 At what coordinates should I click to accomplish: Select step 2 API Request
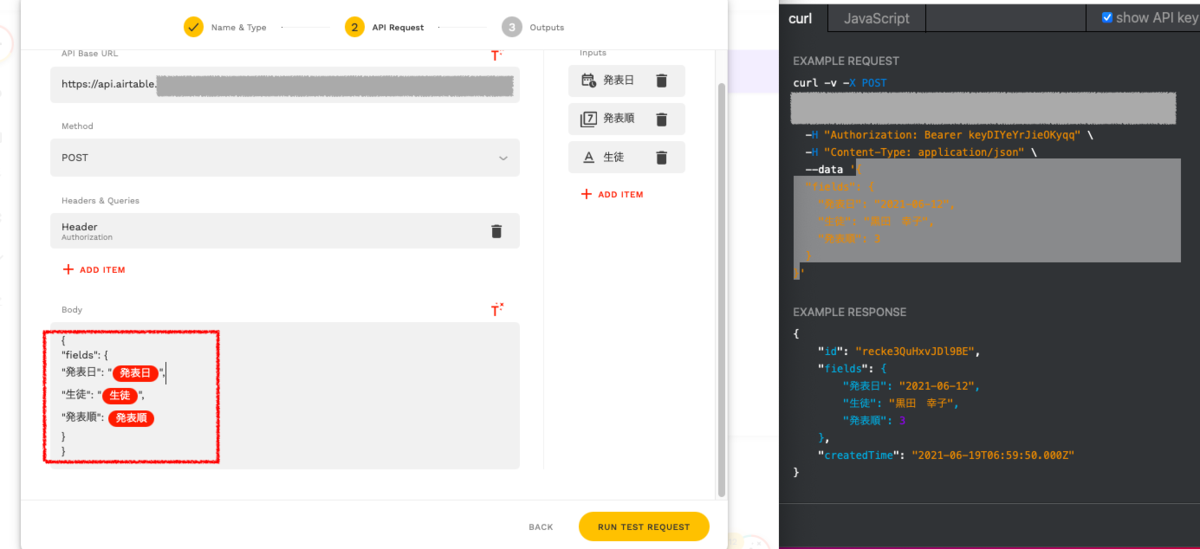(385, 27)
